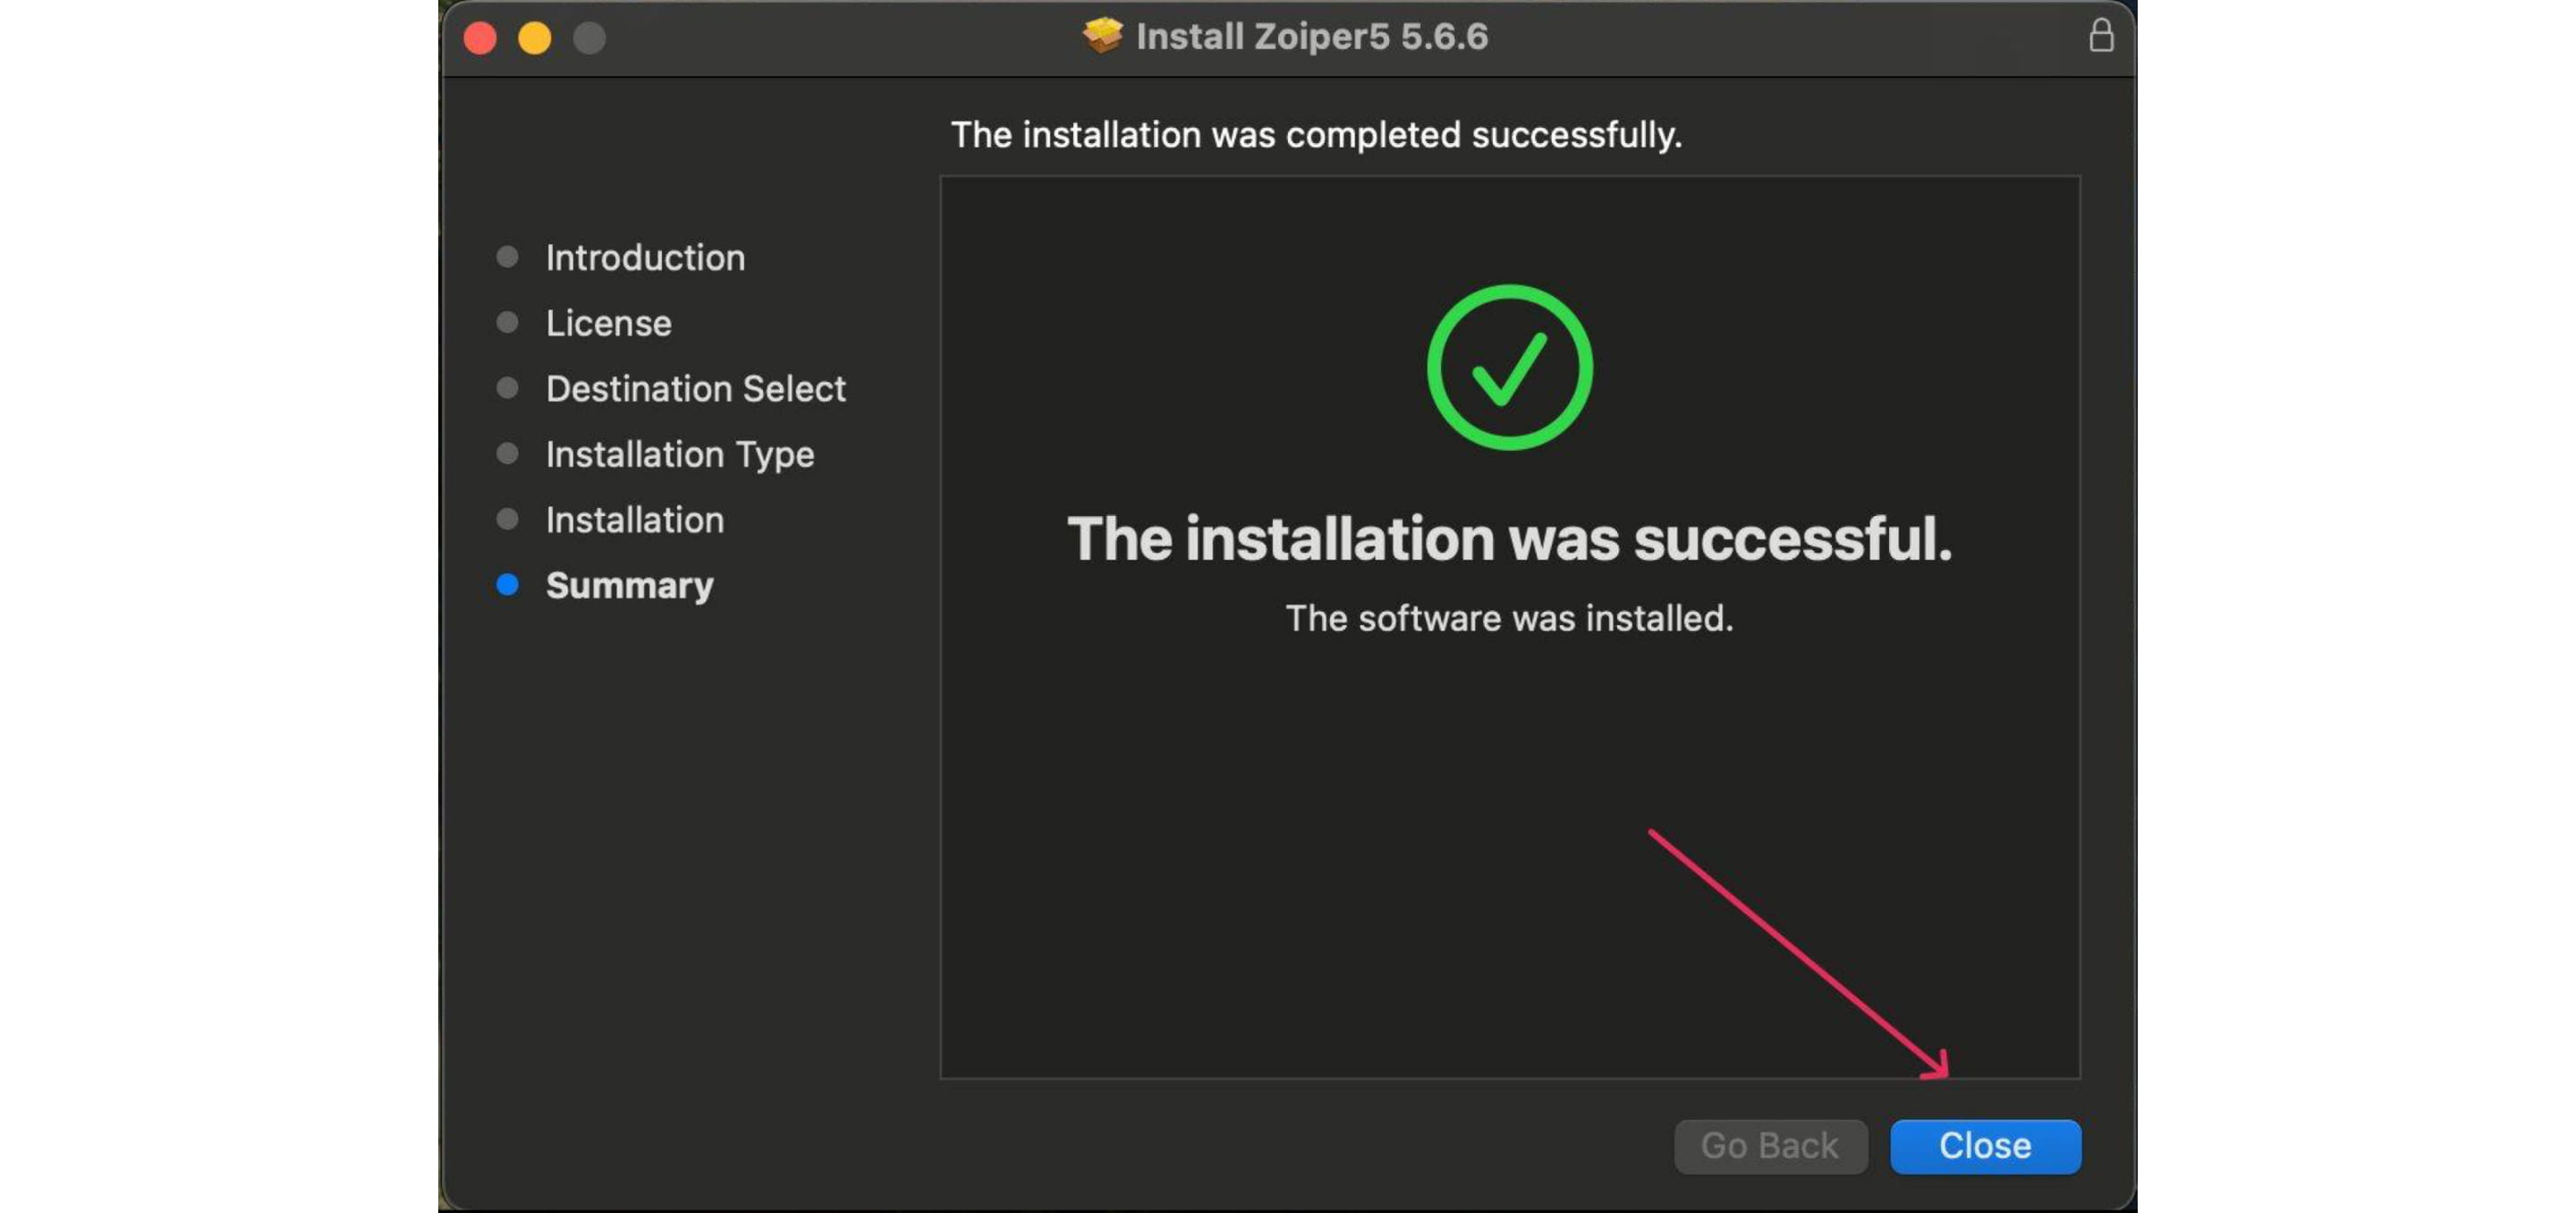Click the green checkmark success icon

pyautogui.click(x=1509, y=367)
